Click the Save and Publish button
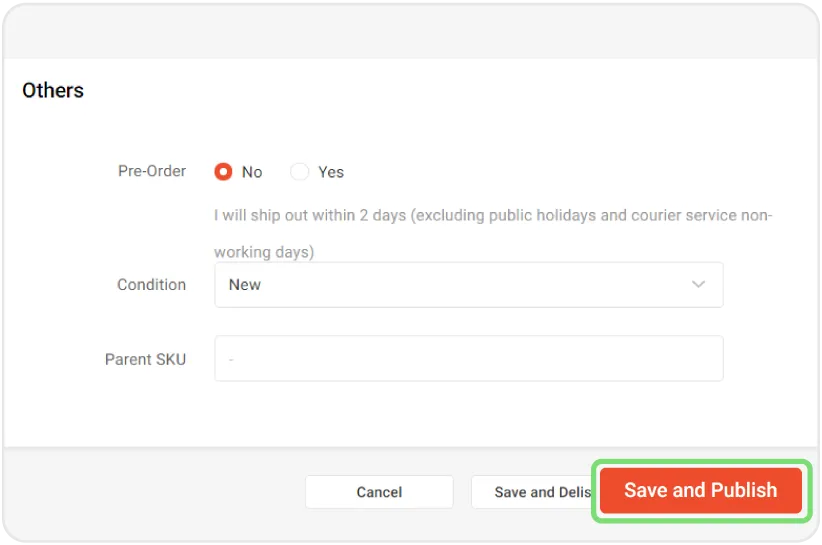The width and height of the screenshot is (822, 545). click(700, 490)
